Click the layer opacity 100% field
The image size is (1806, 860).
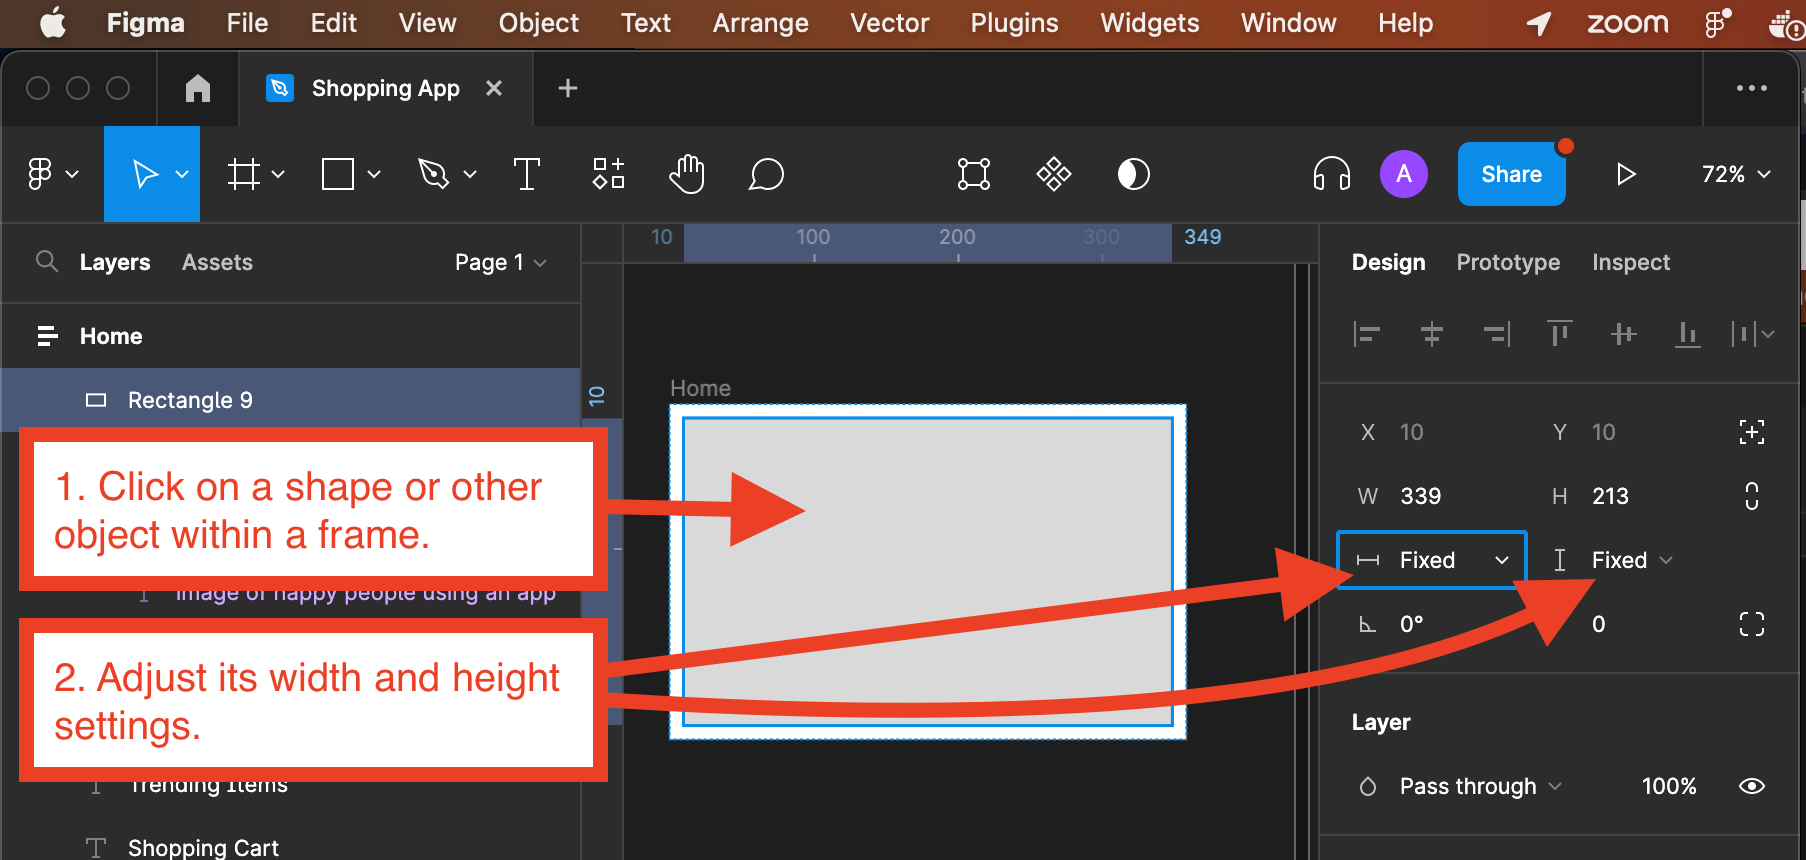click(x=1668, y=786)
